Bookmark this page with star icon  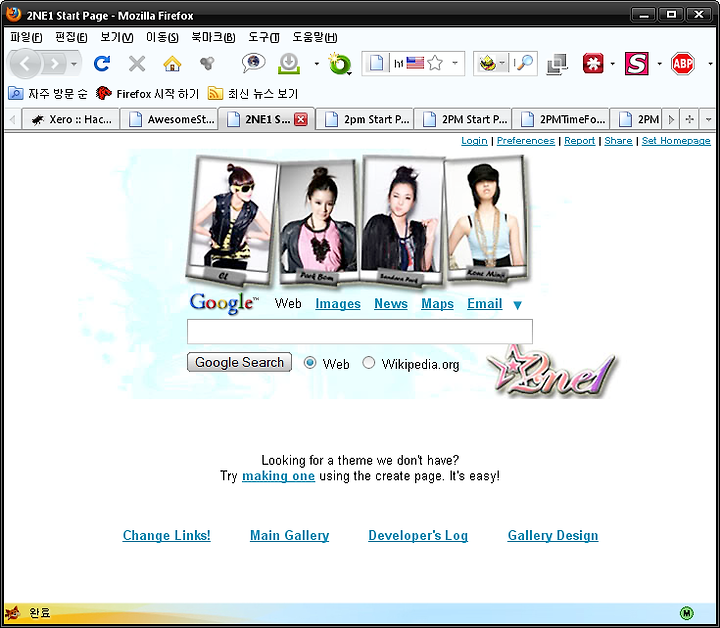pyautogui.click(x=435, y=63)
